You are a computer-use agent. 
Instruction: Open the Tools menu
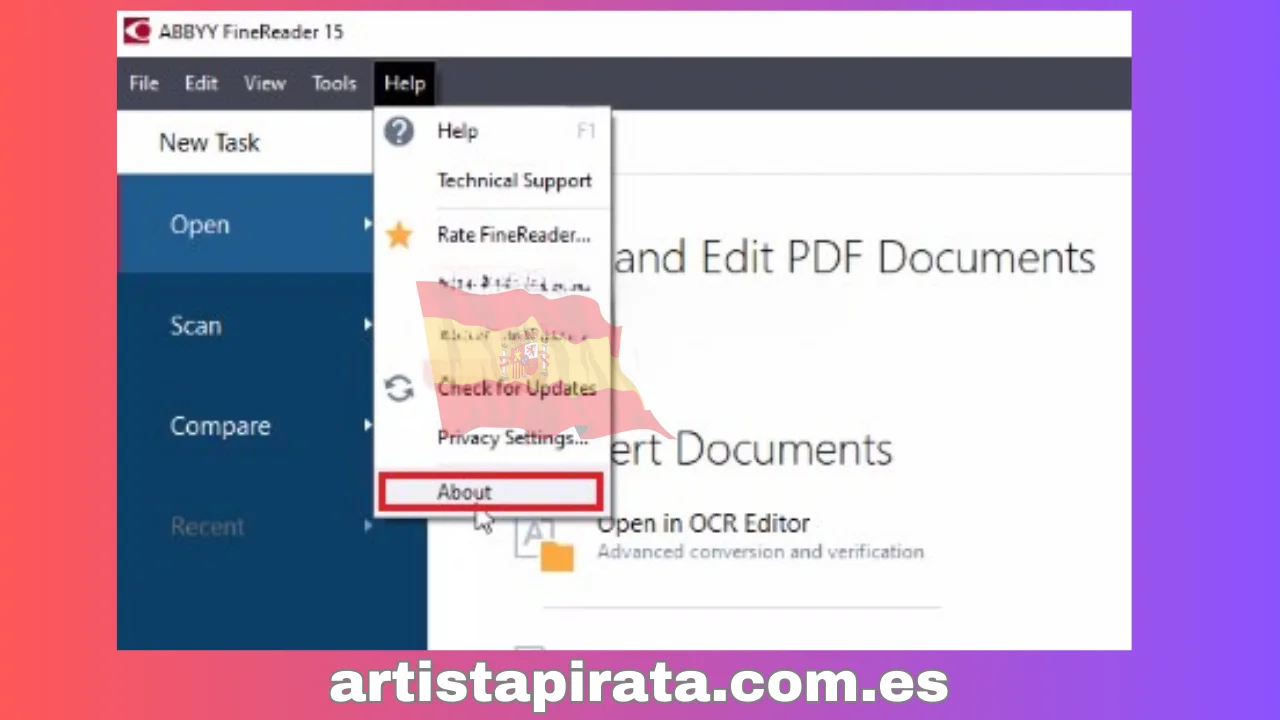[334, 84]
